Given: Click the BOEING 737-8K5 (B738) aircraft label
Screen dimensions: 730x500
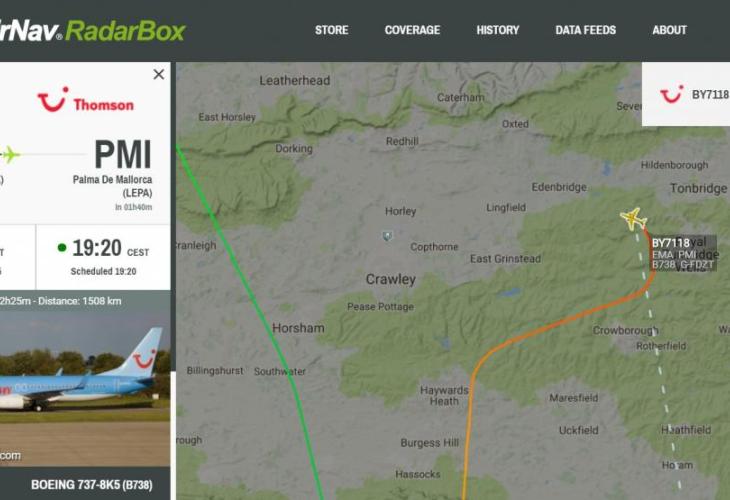Looking at the screenshot, I should [92, 485].
